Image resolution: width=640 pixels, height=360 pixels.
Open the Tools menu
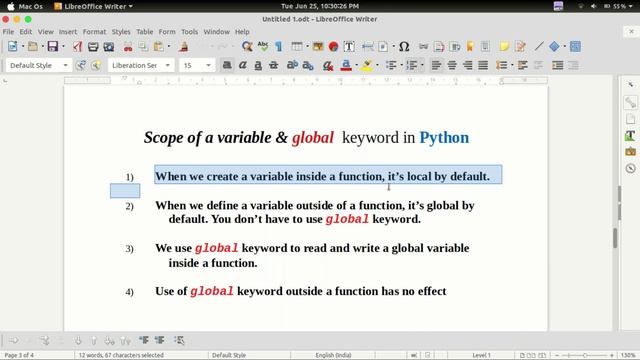[x=189, y=31]
